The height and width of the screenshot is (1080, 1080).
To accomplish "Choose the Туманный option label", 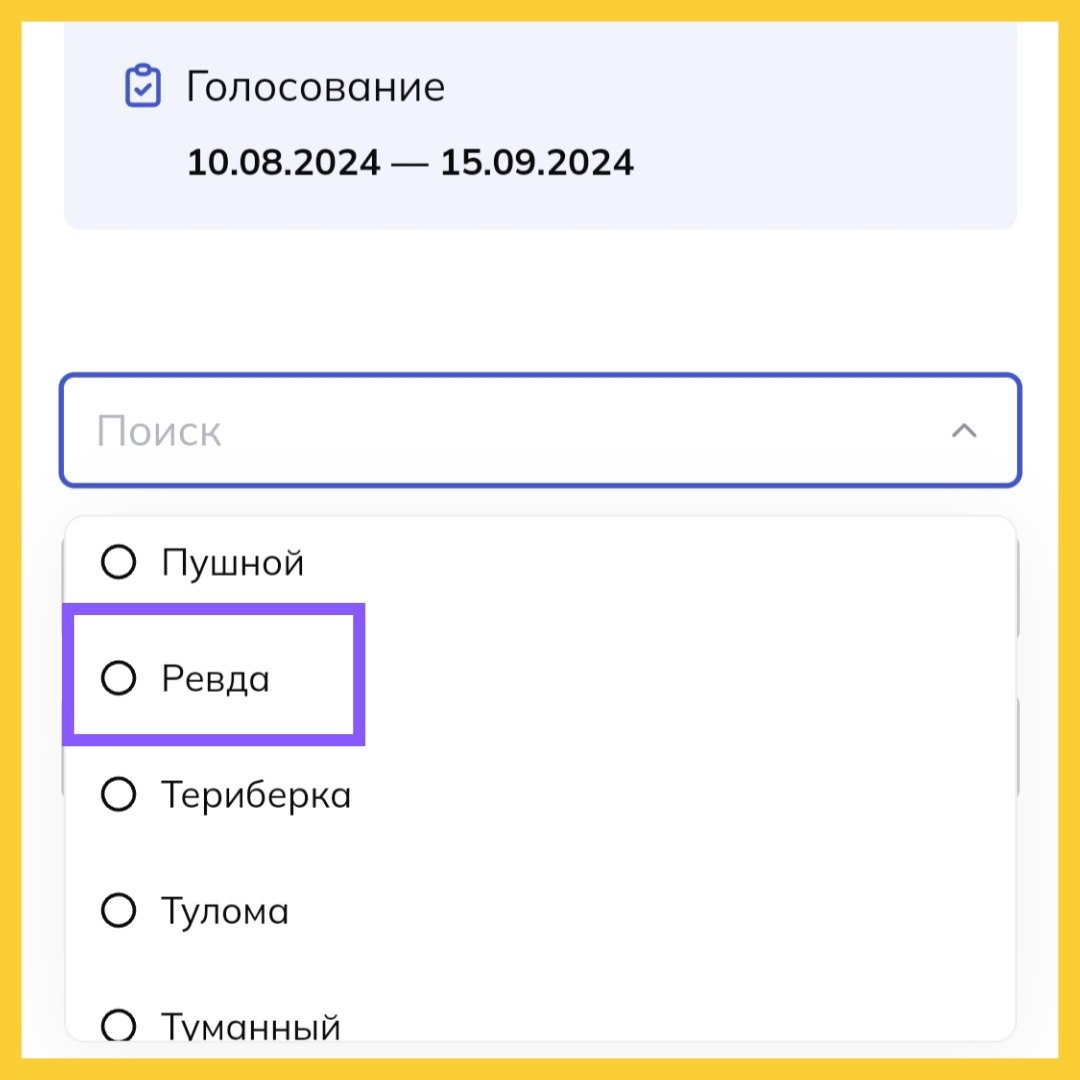I will tap(251, 1026).
